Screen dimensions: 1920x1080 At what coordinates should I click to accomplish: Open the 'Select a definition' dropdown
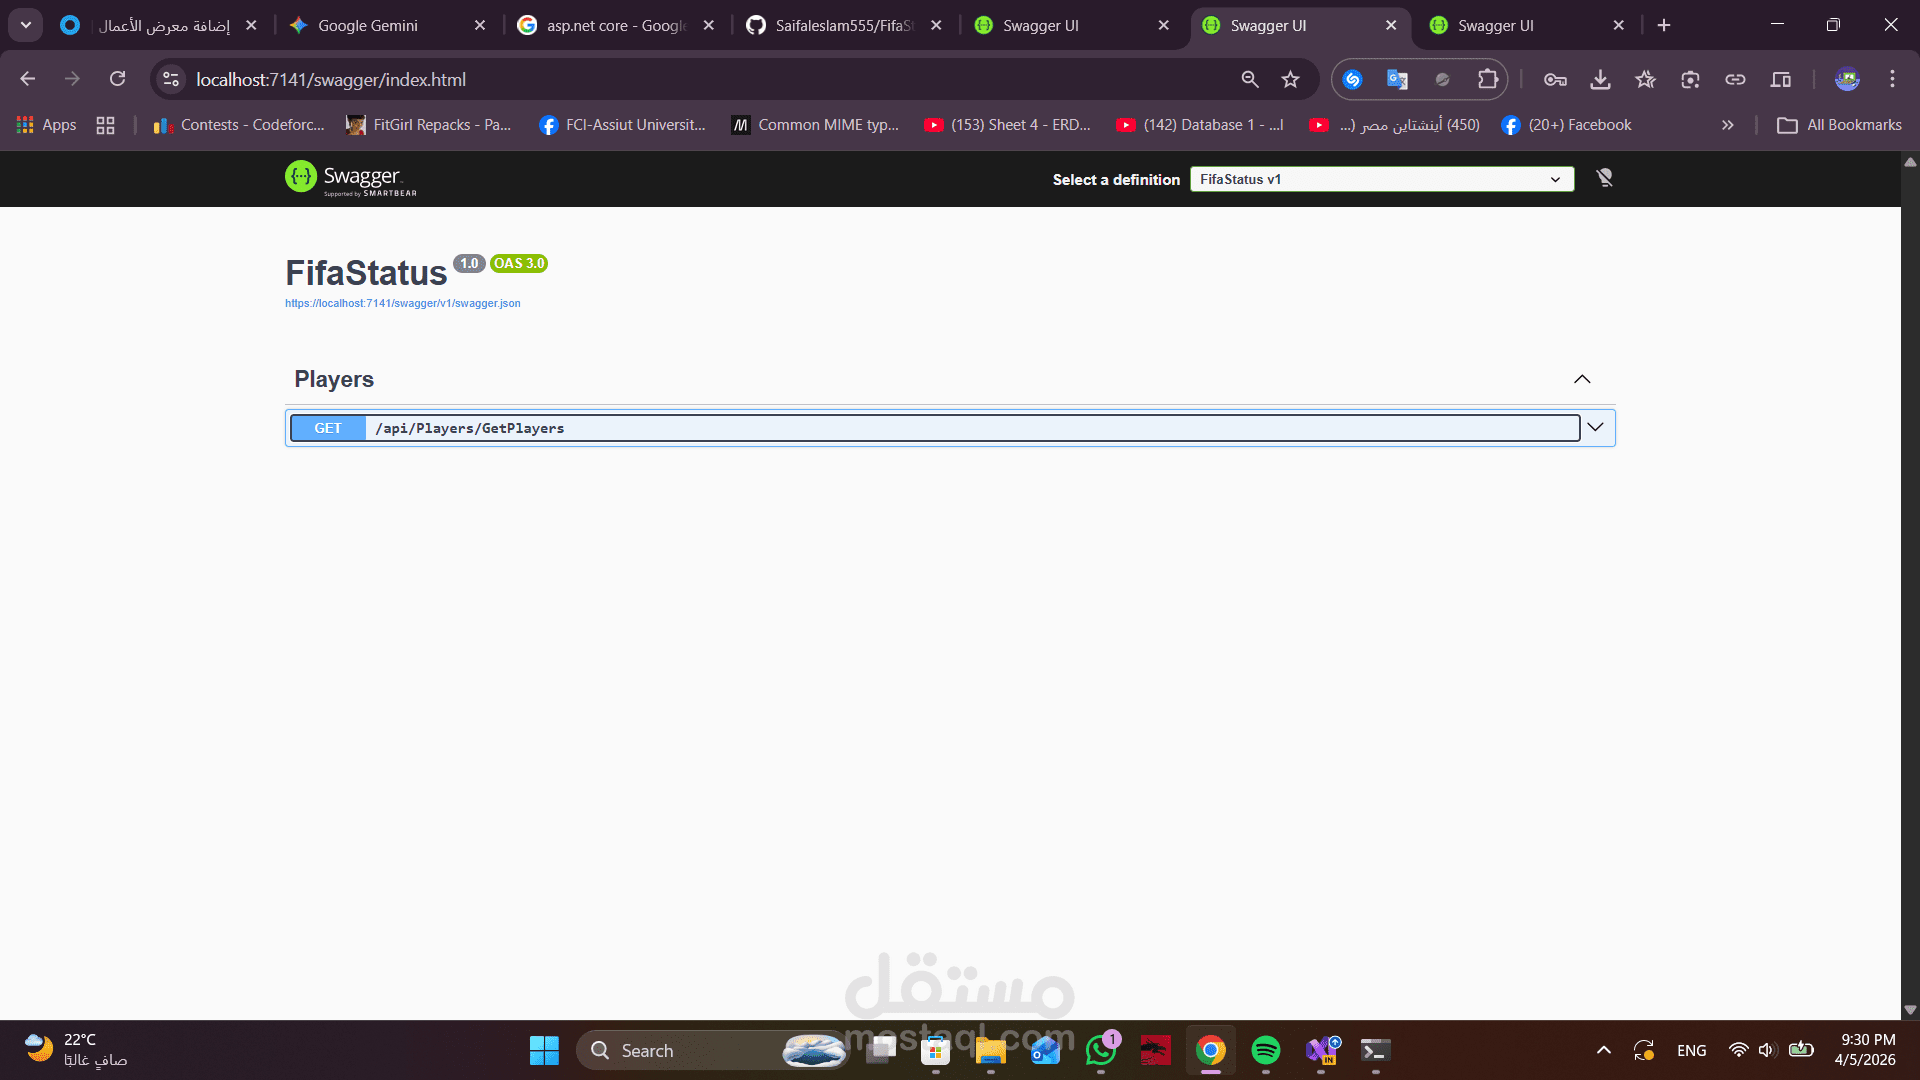pyautogui.click(x=1382, y=179)
